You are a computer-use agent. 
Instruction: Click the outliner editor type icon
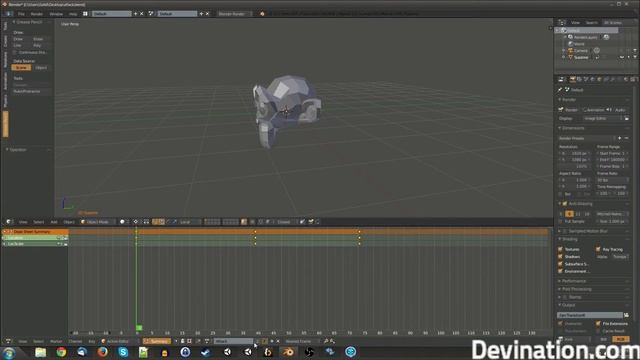[x=562, y=22]
